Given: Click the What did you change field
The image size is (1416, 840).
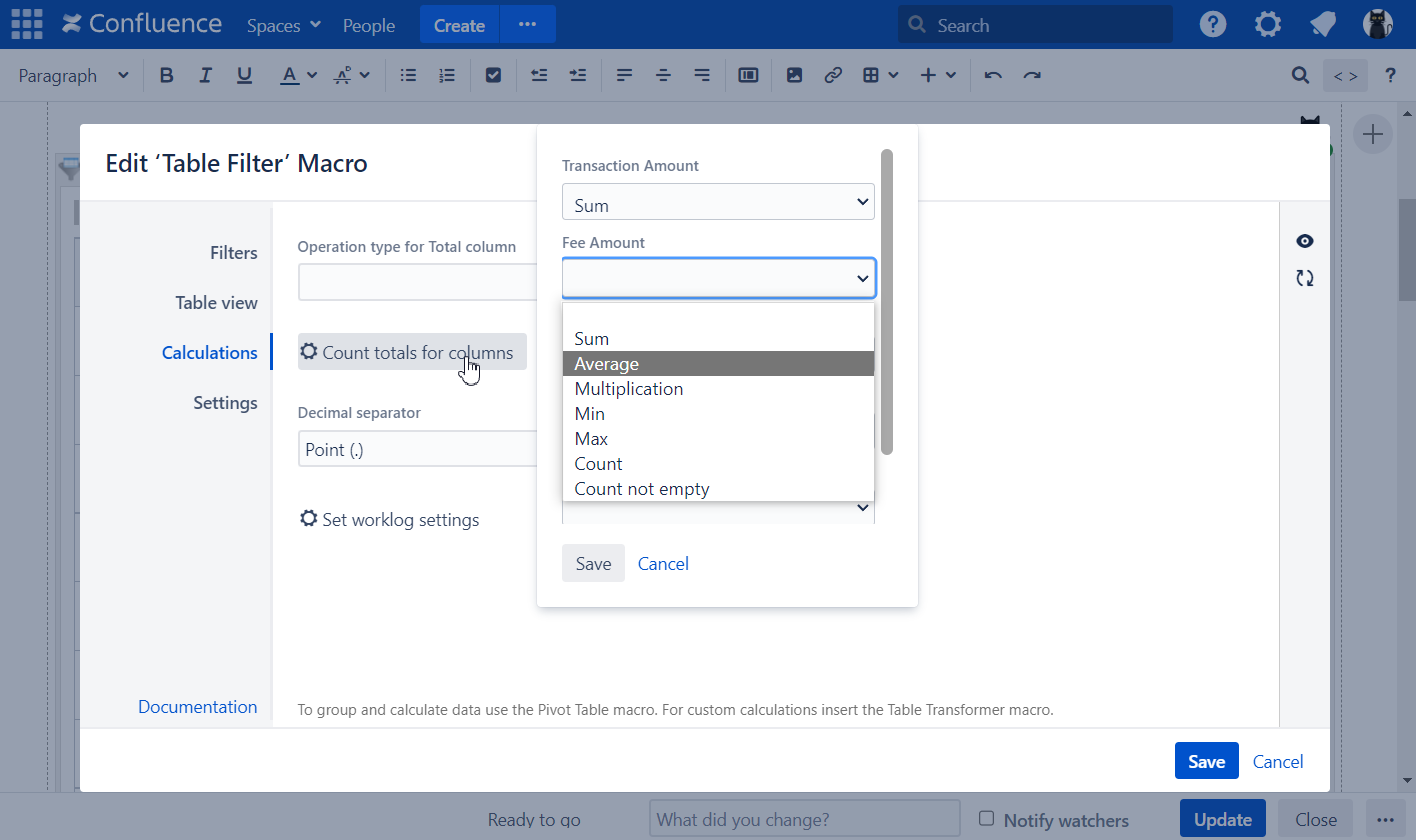Looking at the screenshot, I should click(804, 819).
